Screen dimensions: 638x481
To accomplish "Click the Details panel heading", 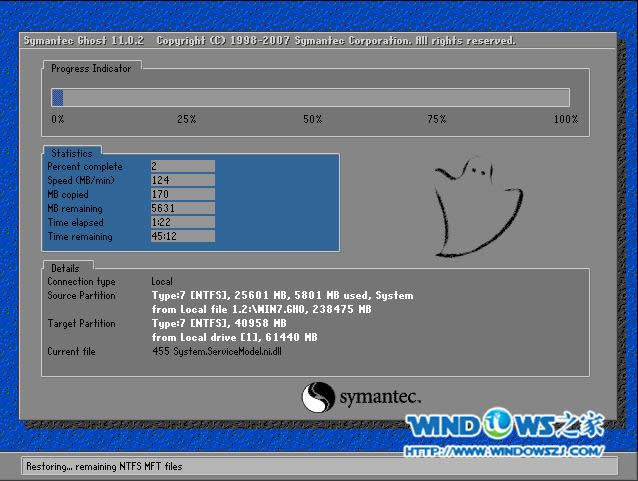I will [x=65, y=268].
